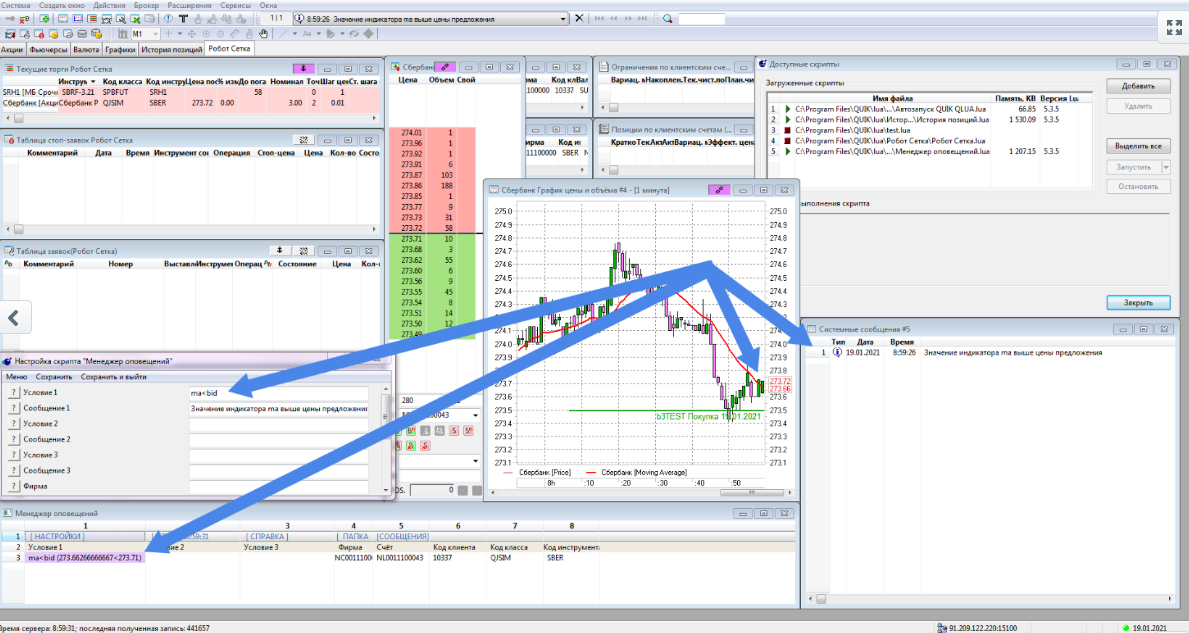Click the hand pan tool icon
Viewport: 1189px width, 633px height.
[x=263, y=33]
